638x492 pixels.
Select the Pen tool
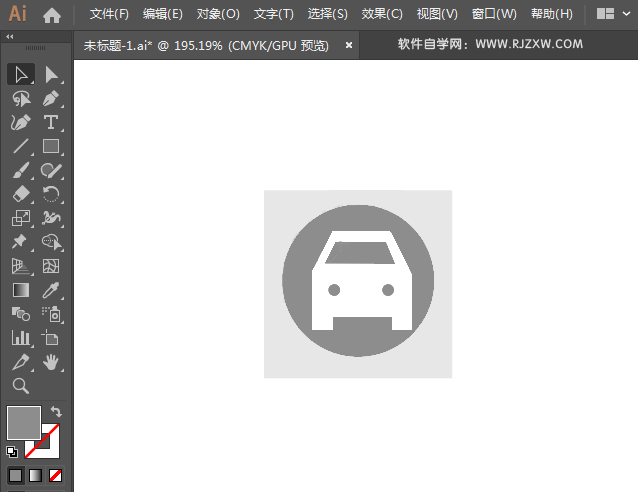(x=51, y=98)
